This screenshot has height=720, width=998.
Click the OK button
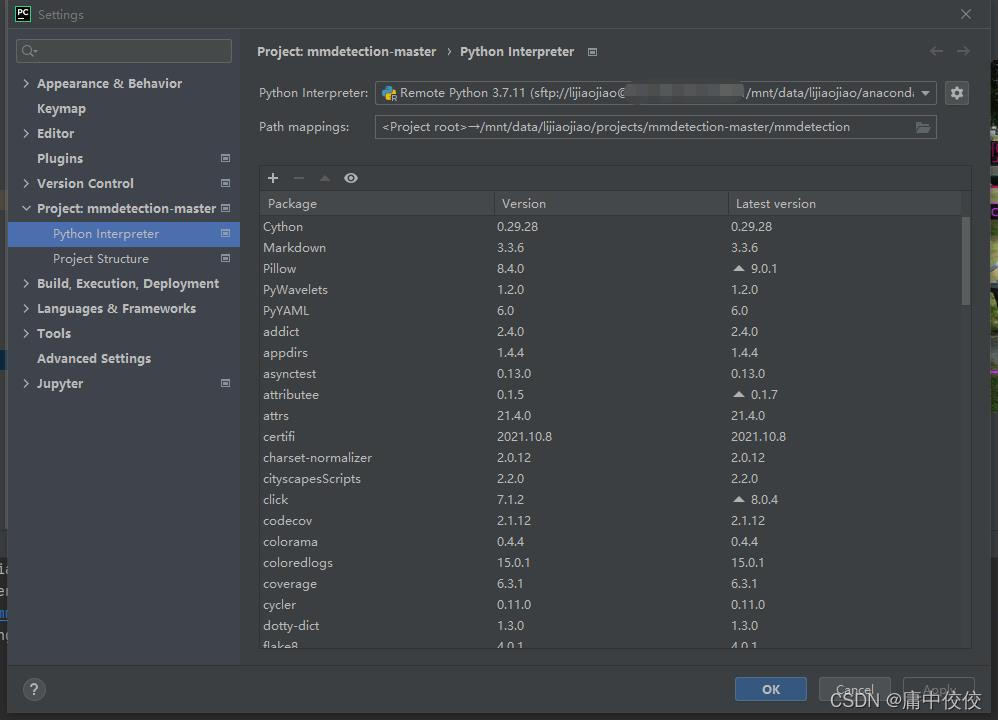[x=771, y=689]
